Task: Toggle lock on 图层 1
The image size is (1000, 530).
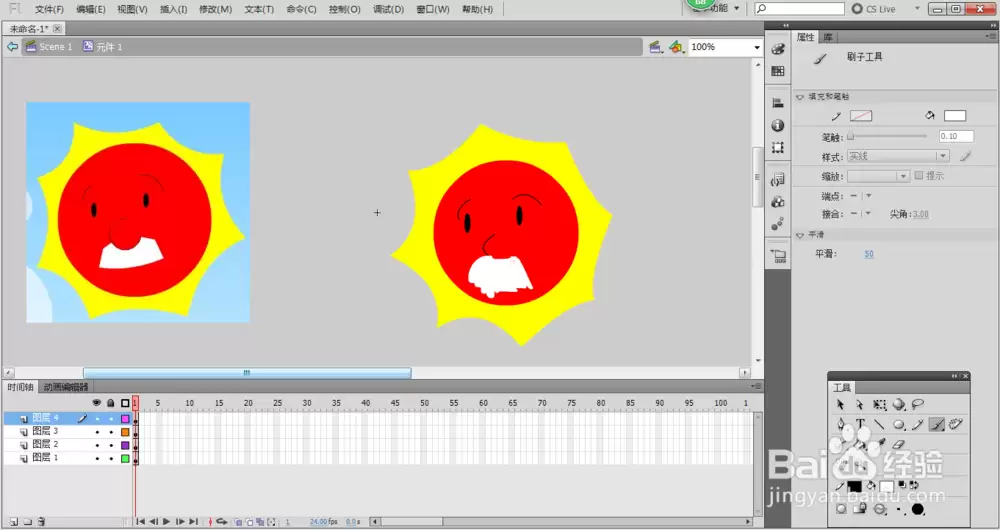Action: (111, 458)
